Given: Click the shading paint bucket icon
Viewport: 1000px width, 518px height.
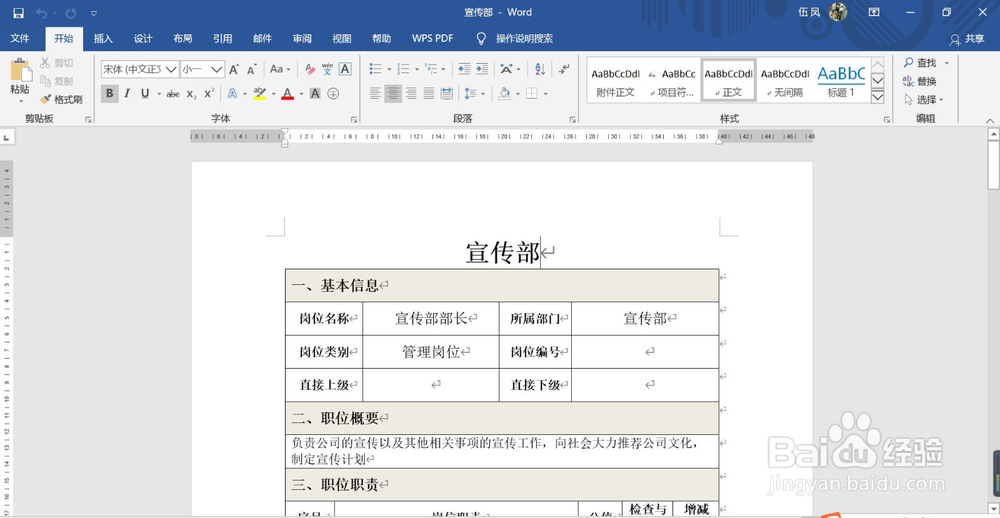Looking at the screenshot, I should (x=504, y=94).
